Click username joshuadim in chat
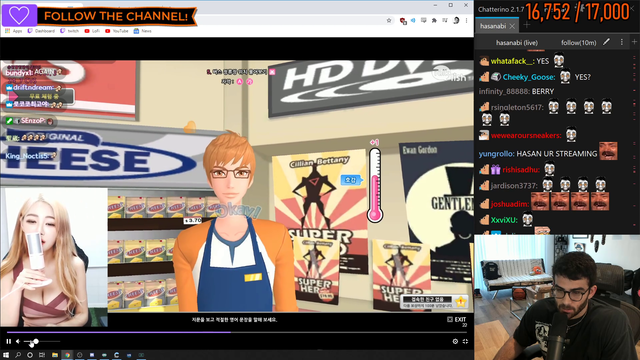This screenshot has width=640, height=360. click(x=510, y=204)
